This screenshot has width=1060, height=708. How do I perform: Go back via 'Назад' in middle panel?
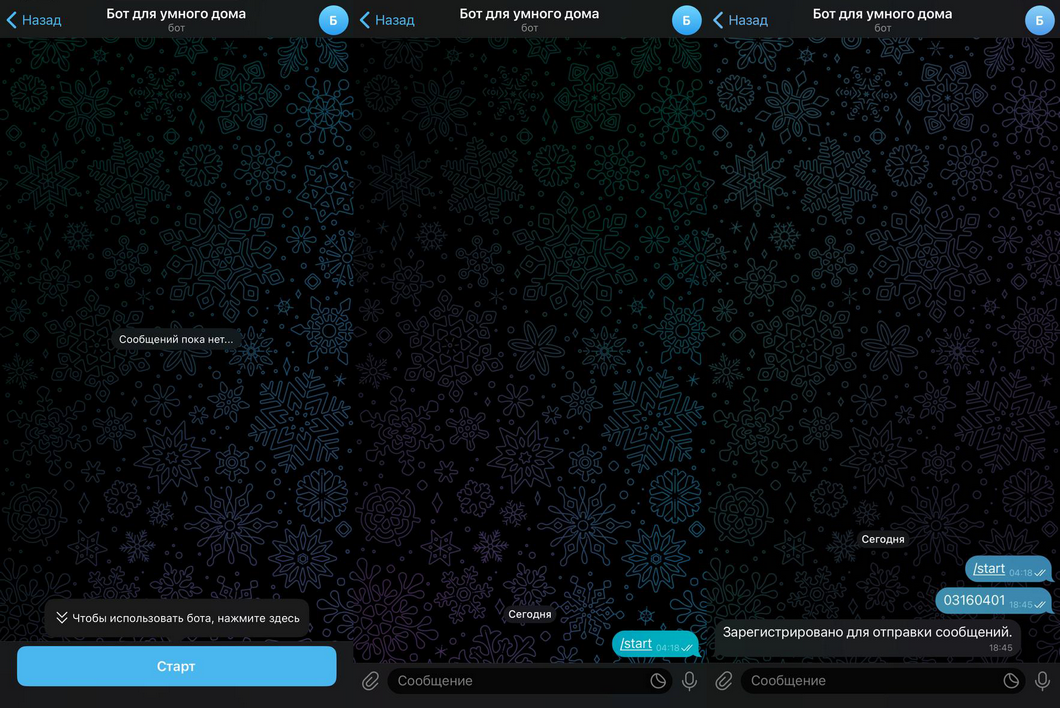click(x=388, y=20)
